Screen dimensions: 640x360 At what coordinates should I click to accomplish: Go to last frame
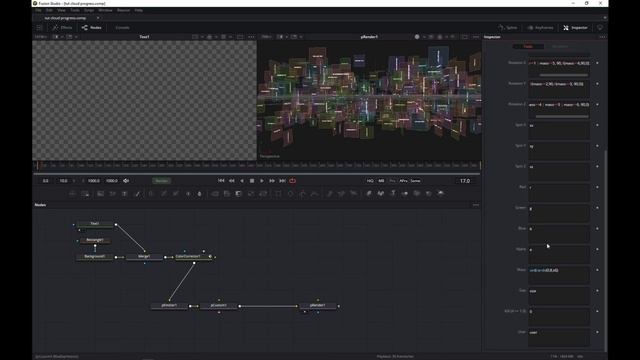pyautogui.click(x=282, y=181)
